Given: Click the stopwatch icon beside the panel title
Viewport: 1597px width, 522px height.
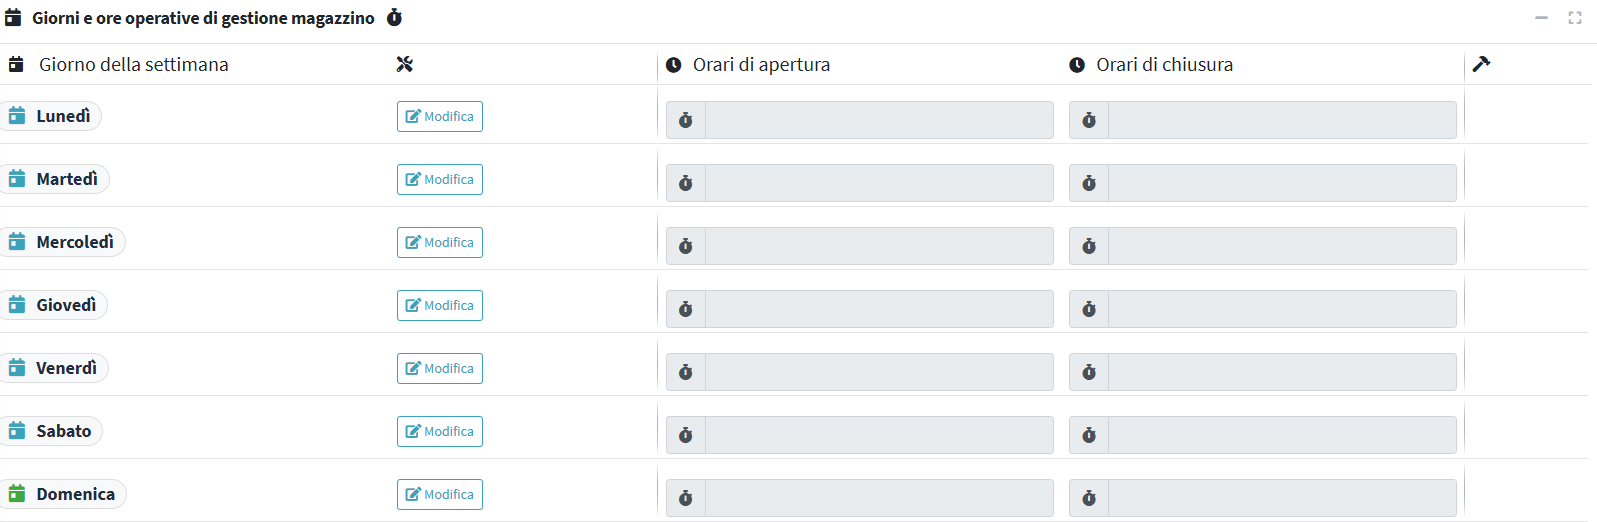Looking at the screenshot, I should pyautogui.click(x=394, y=18).
